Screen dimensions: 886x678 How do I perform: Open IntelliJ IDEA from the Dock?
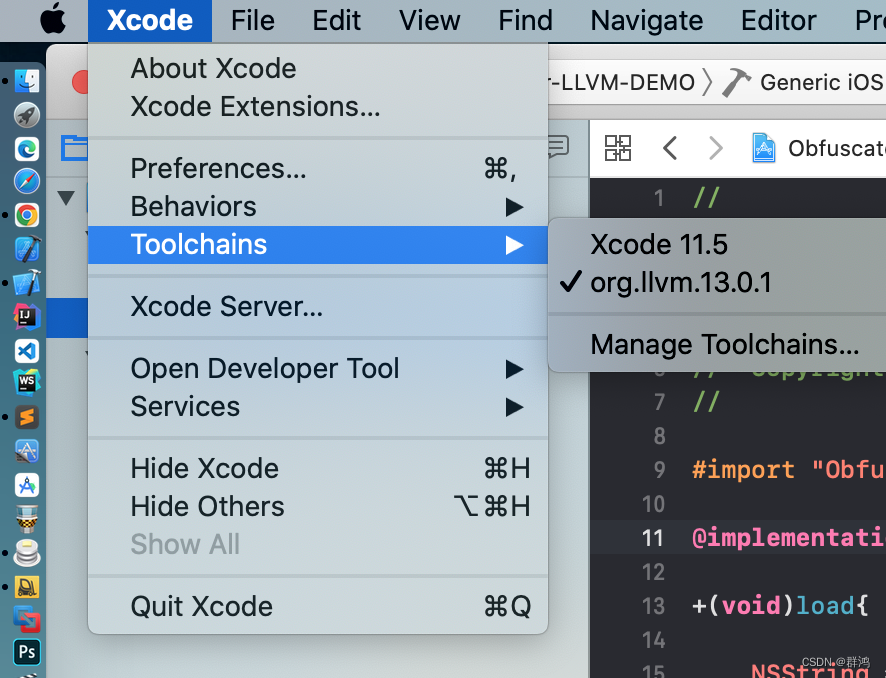tap(27, 317)
